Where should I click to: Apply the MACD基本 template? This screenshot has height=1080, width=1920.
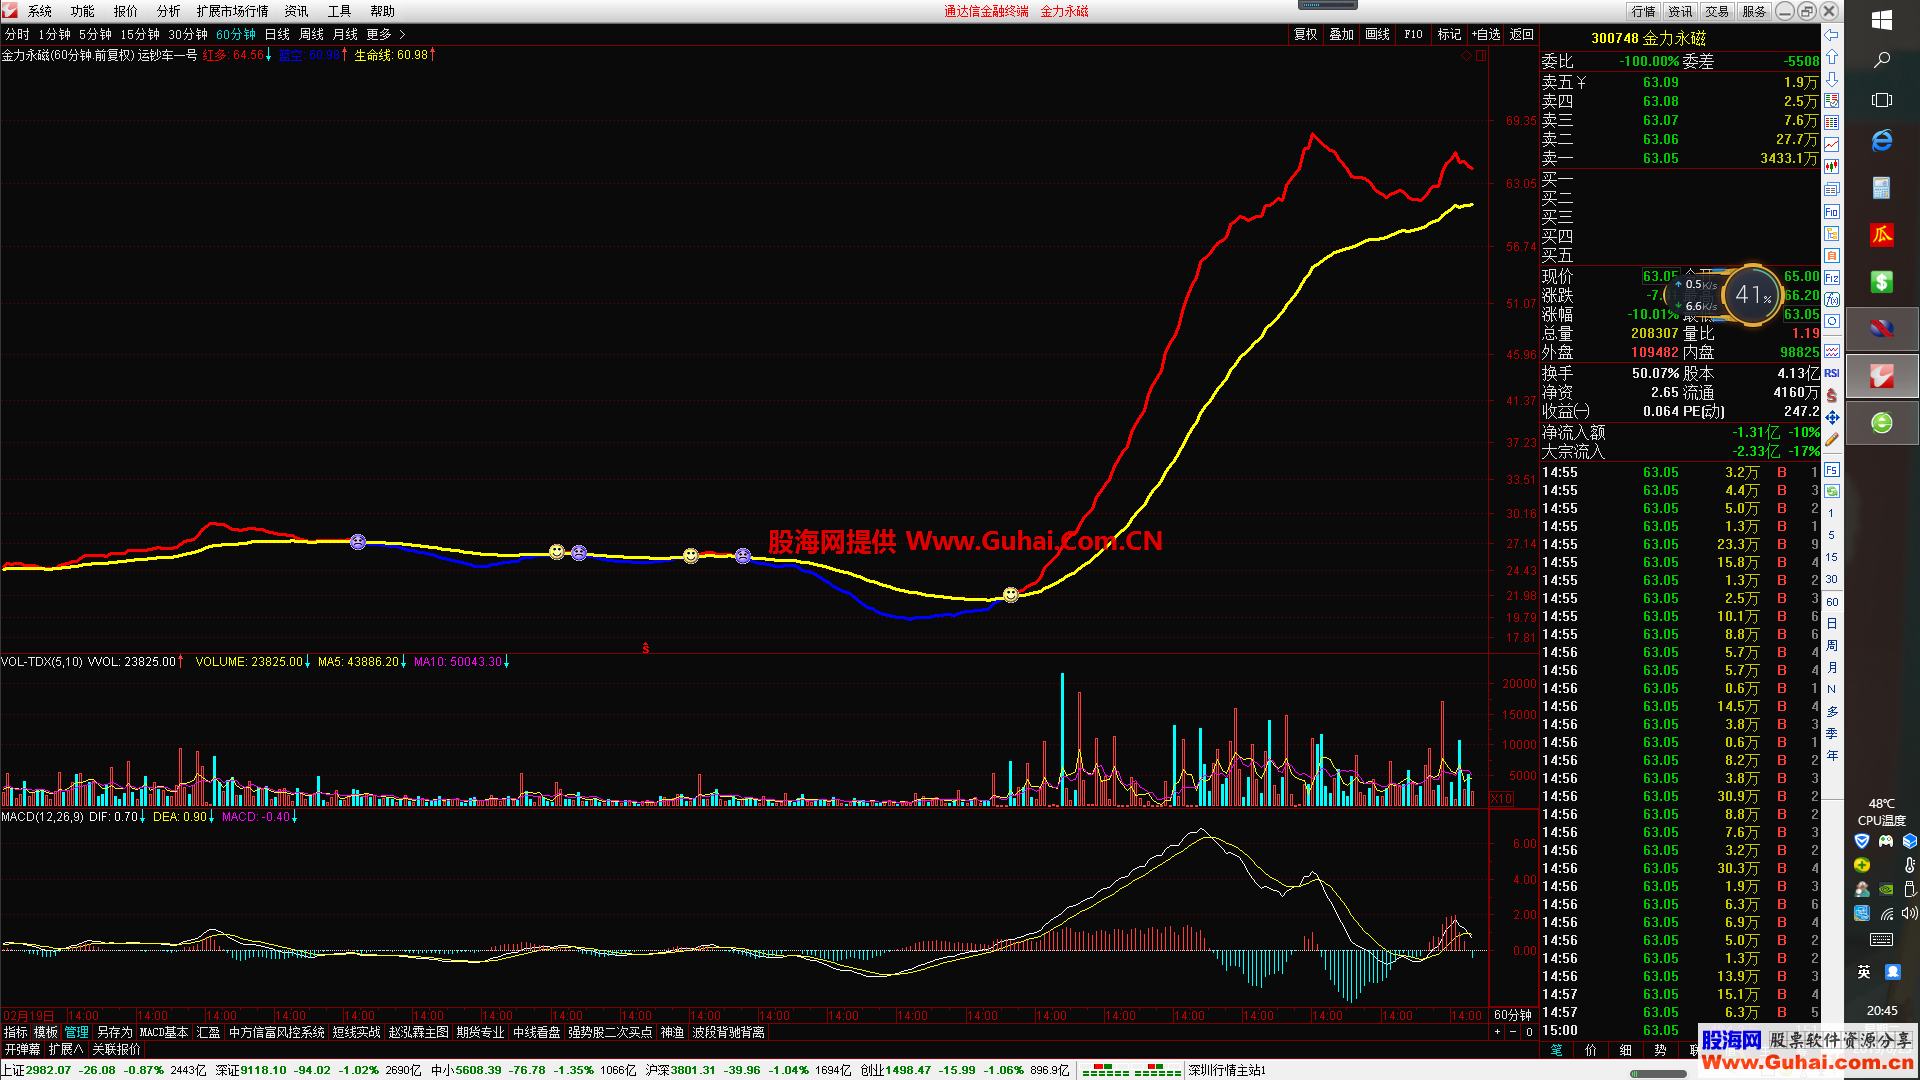[x=163, y=1032]
